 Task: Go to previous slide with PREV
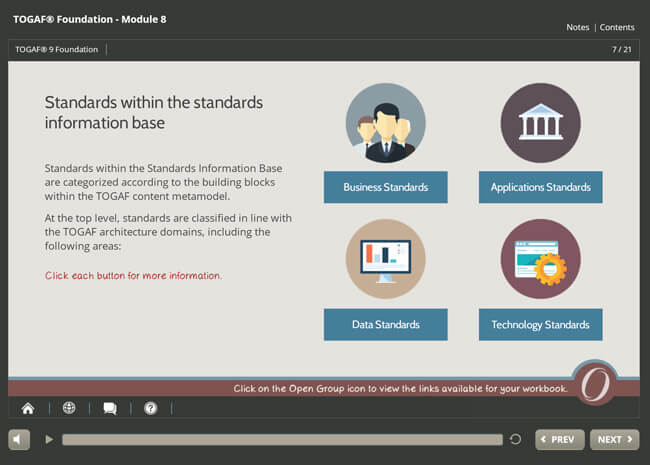(x=560, y=439)
